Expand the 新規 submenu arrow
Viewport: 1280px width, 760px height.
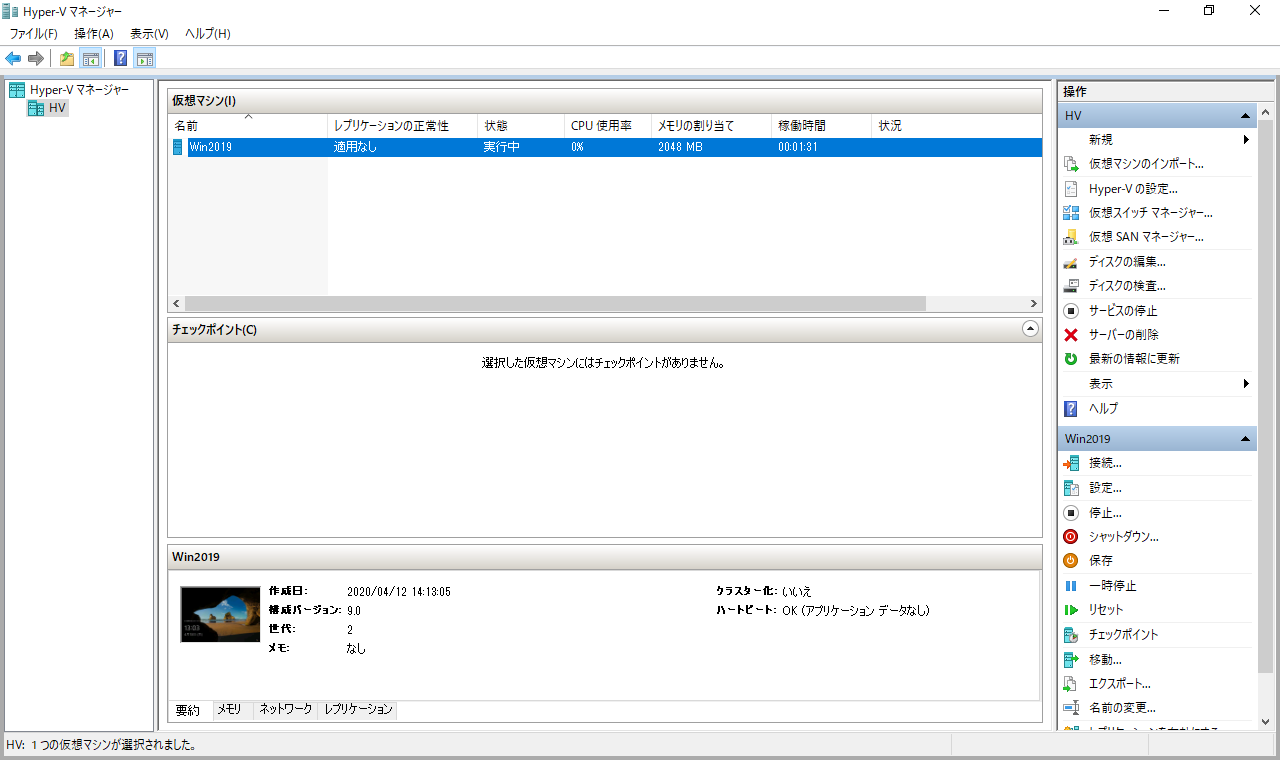click(1246, 140)
